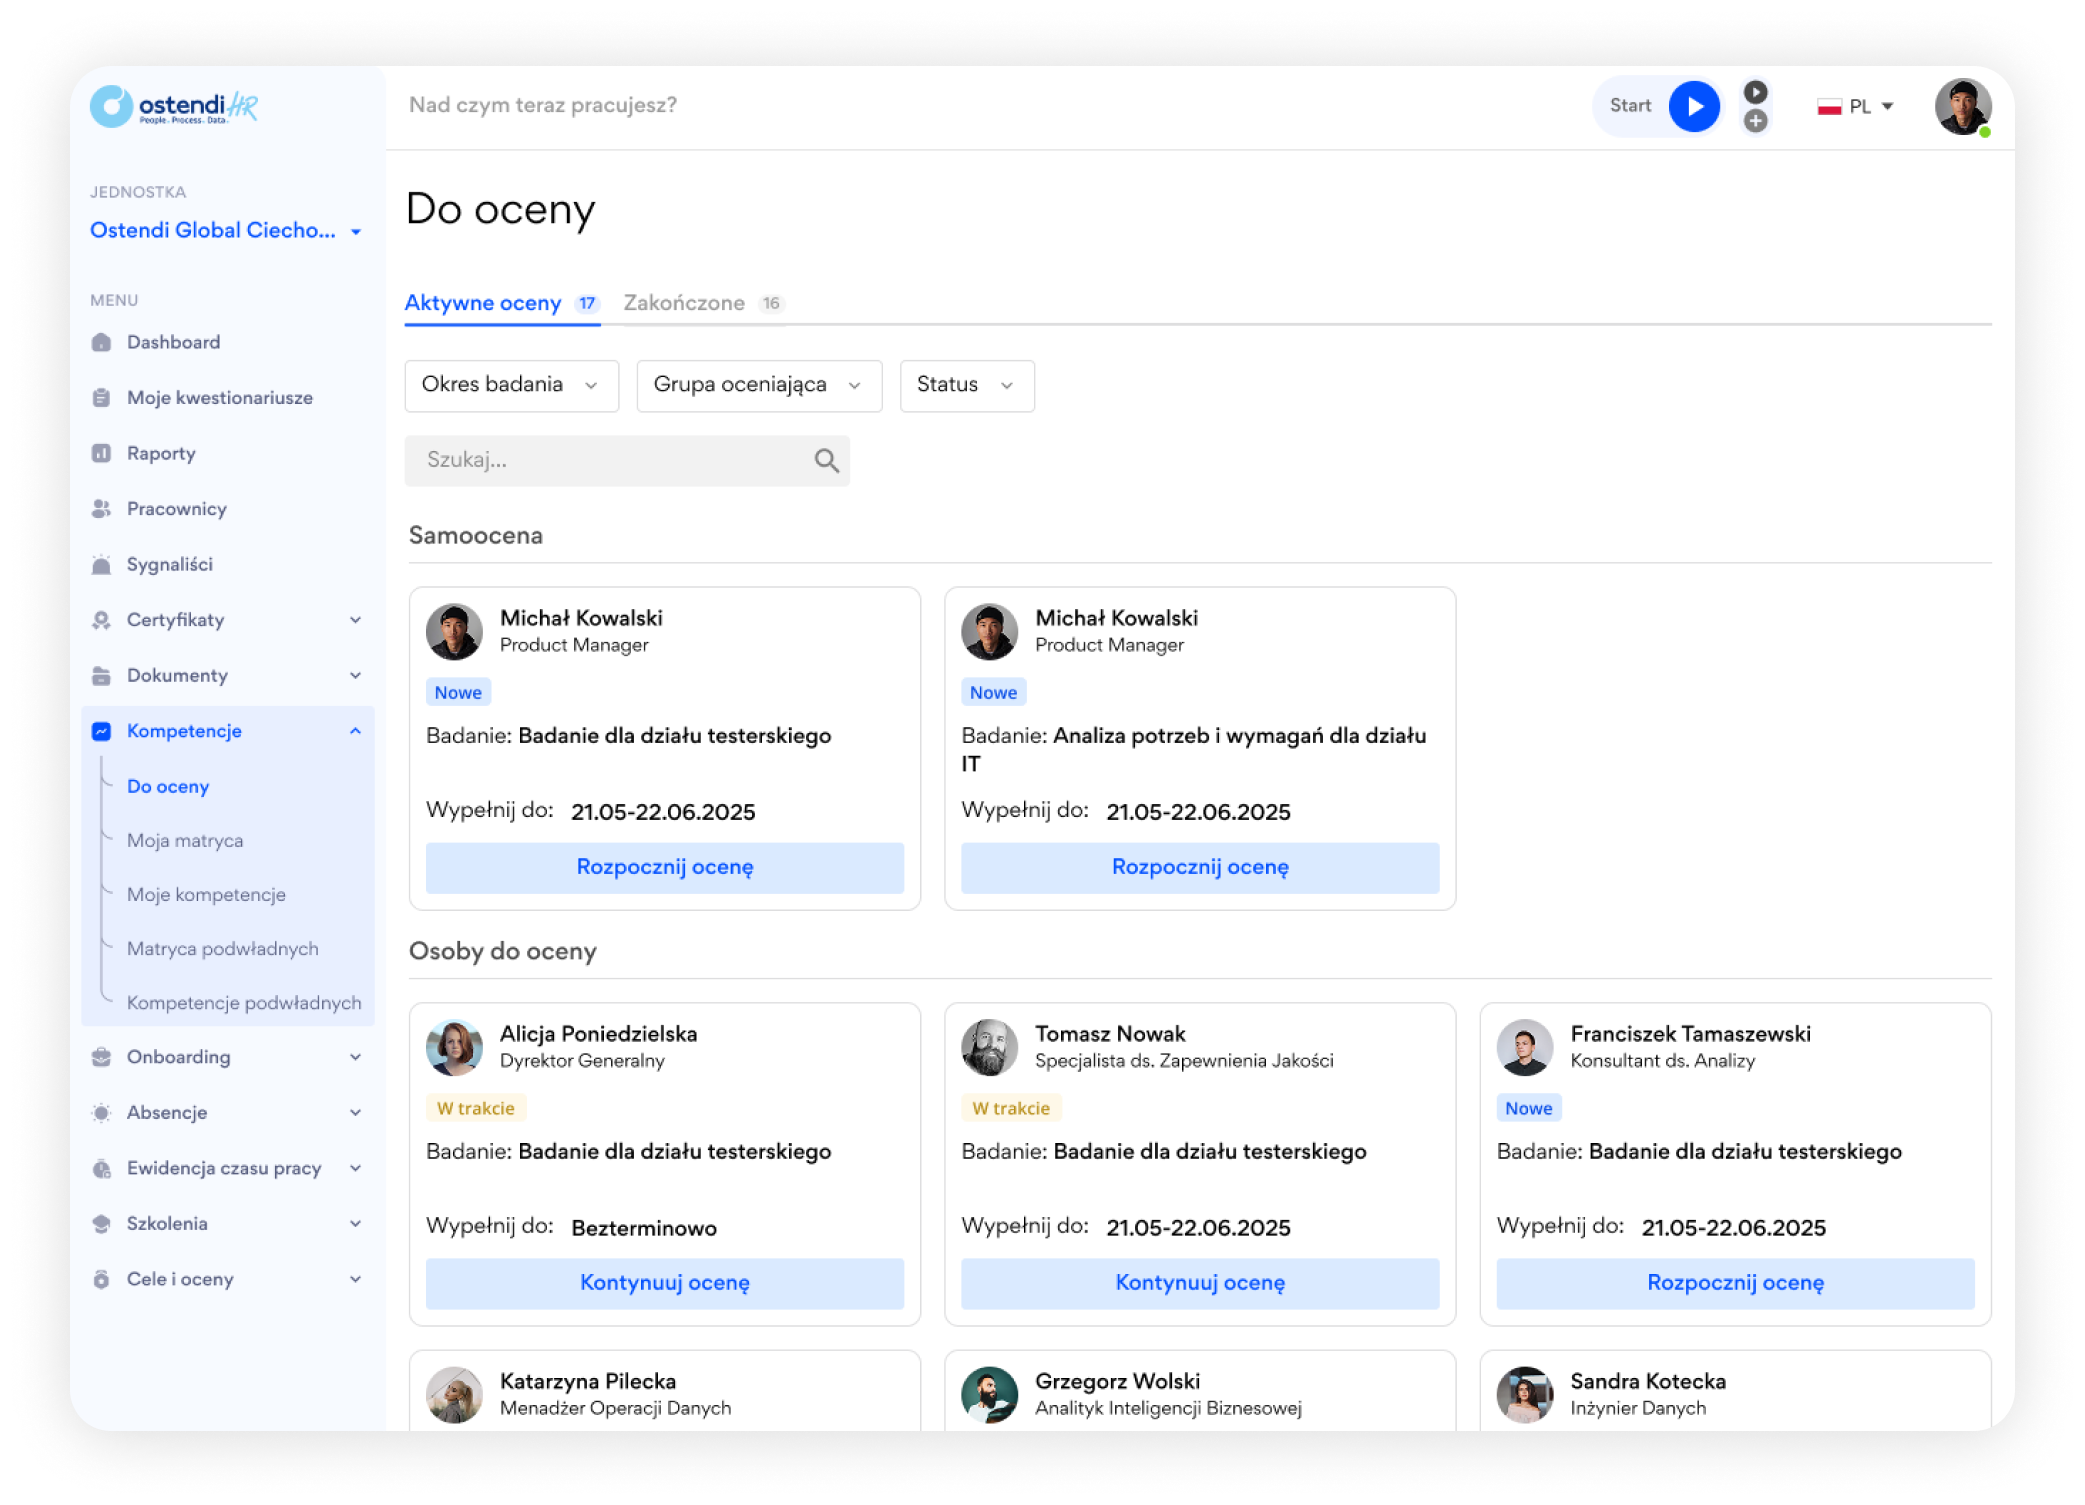Open the Grupa oceniająca filter dropdown

tap(758, 385)
